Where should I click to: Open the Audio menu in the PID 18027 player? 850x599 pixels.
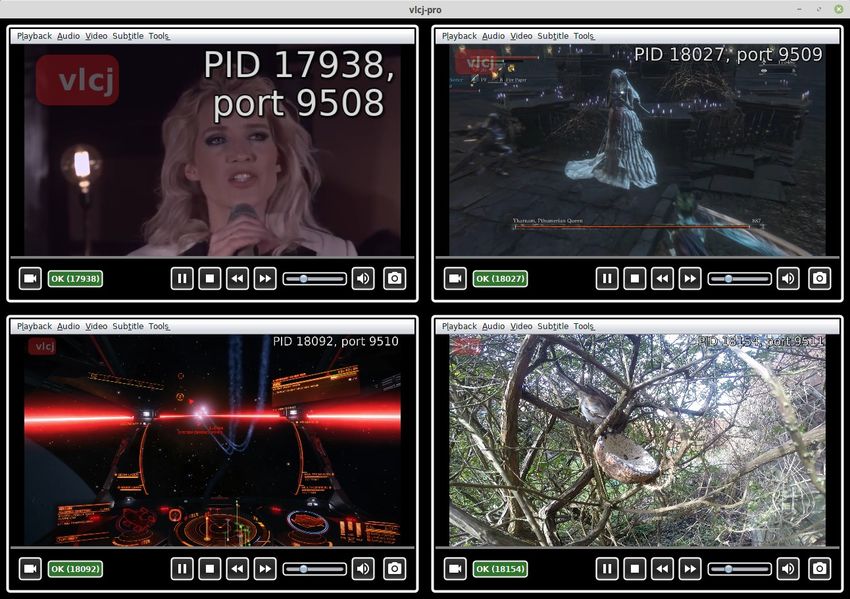(493, 36)
